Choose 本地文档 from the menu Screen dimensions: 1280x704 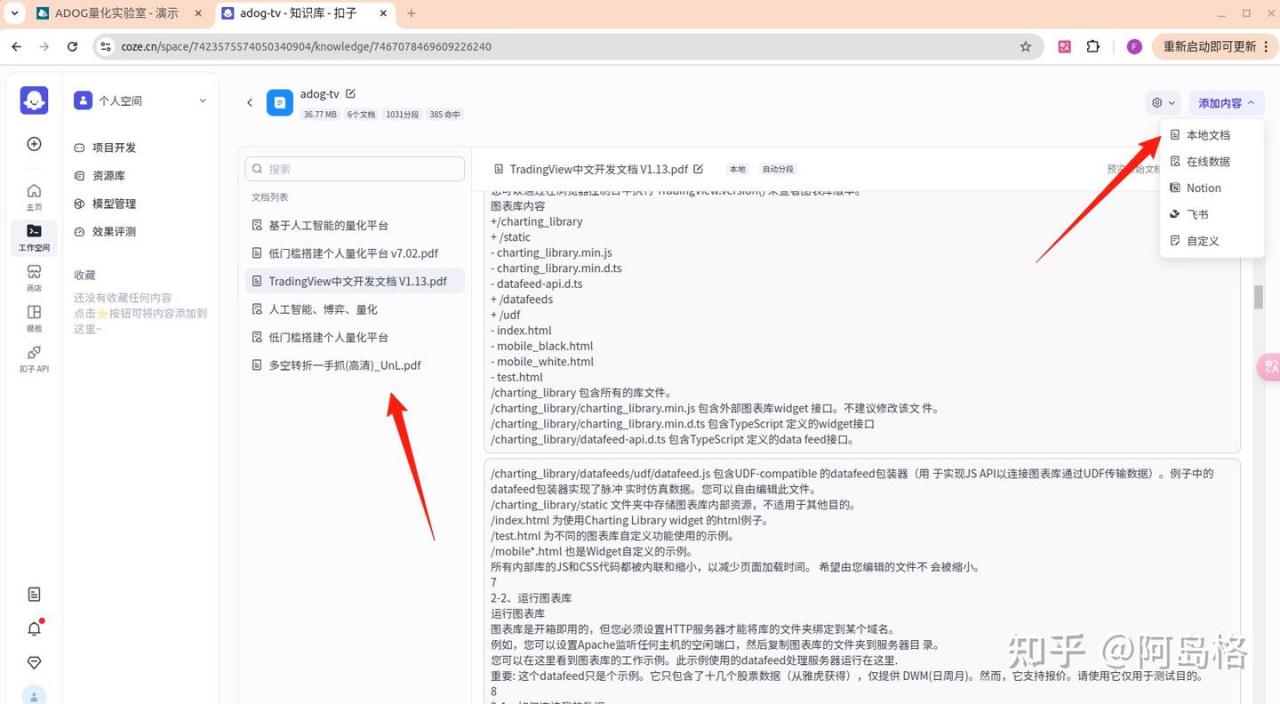tap(1212, 135)
